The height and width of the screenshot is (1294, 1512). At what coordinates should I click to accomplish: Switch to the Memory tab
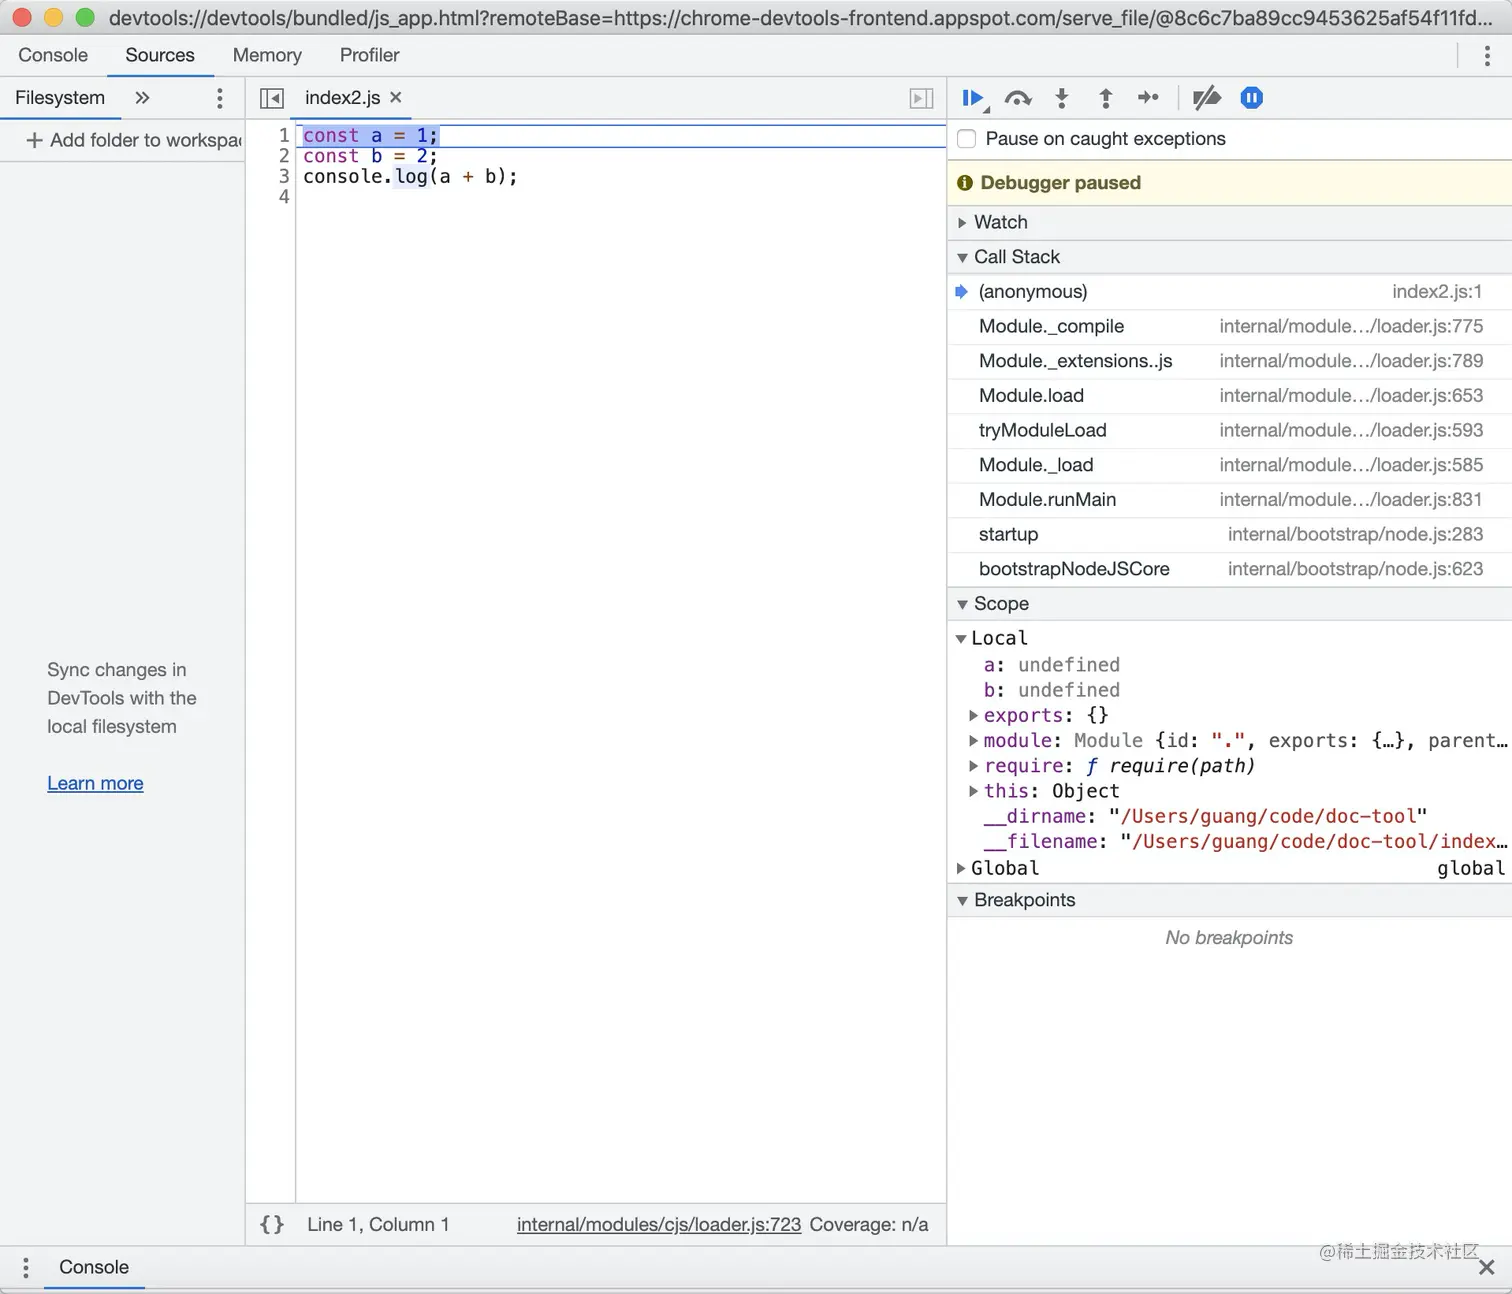coord(267,55)
